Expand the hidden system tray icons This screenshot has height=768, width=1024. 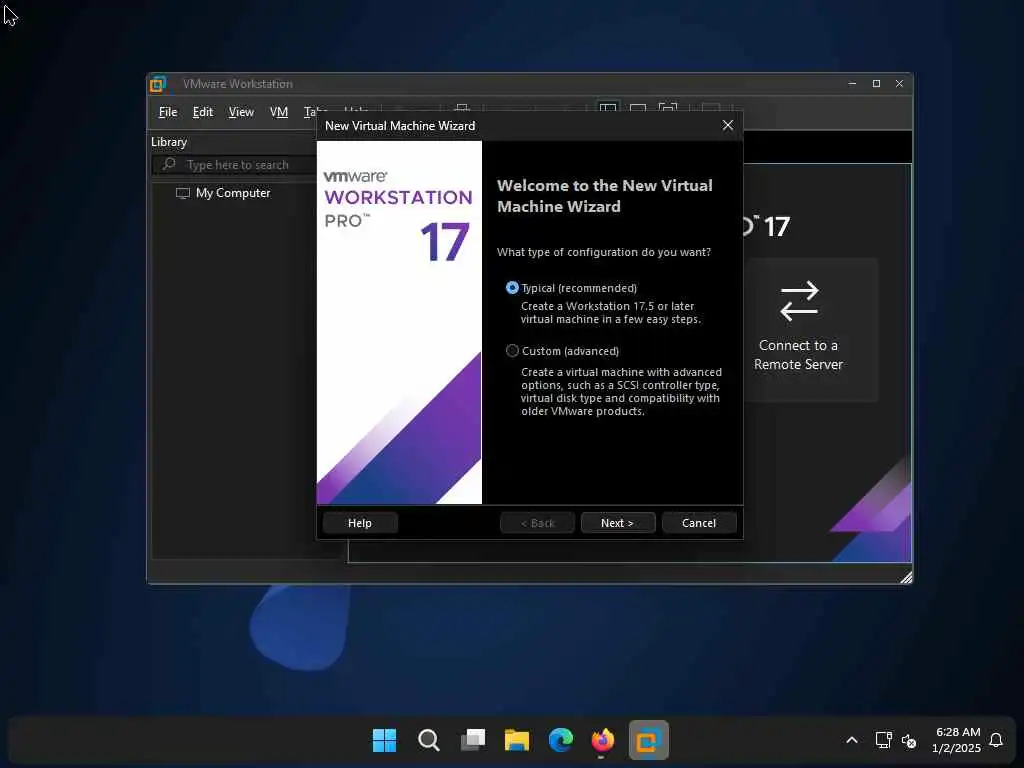(852, 740)
